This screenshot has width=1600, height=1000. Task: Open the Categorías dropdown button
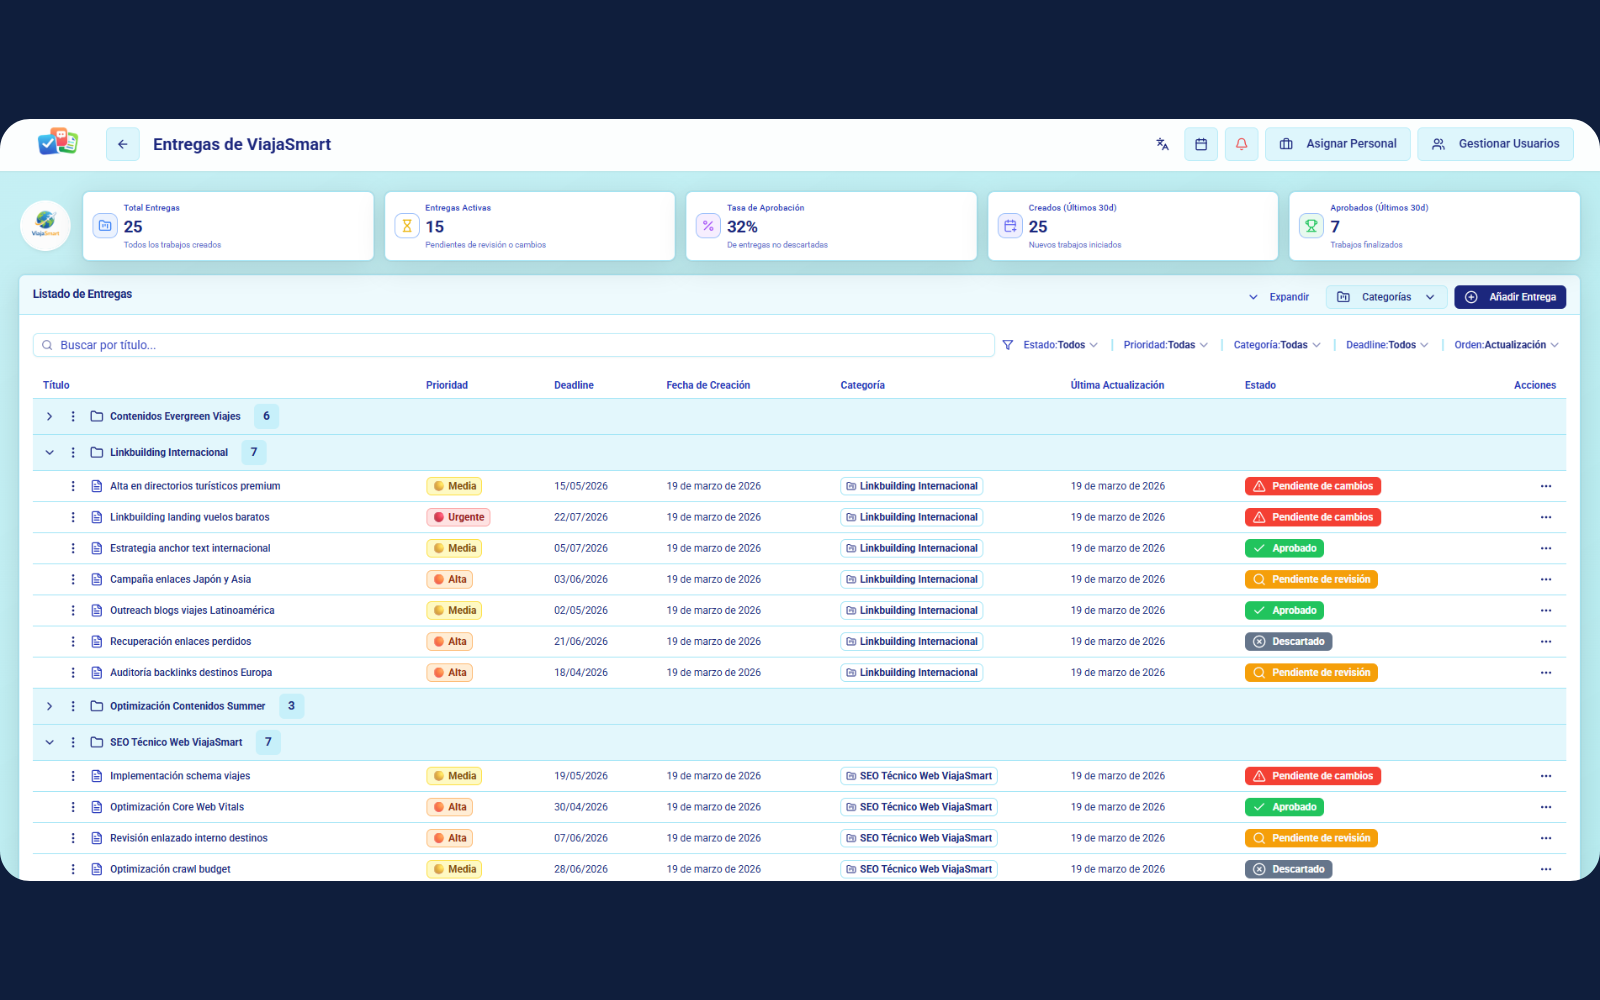(x=1386, y=297)
